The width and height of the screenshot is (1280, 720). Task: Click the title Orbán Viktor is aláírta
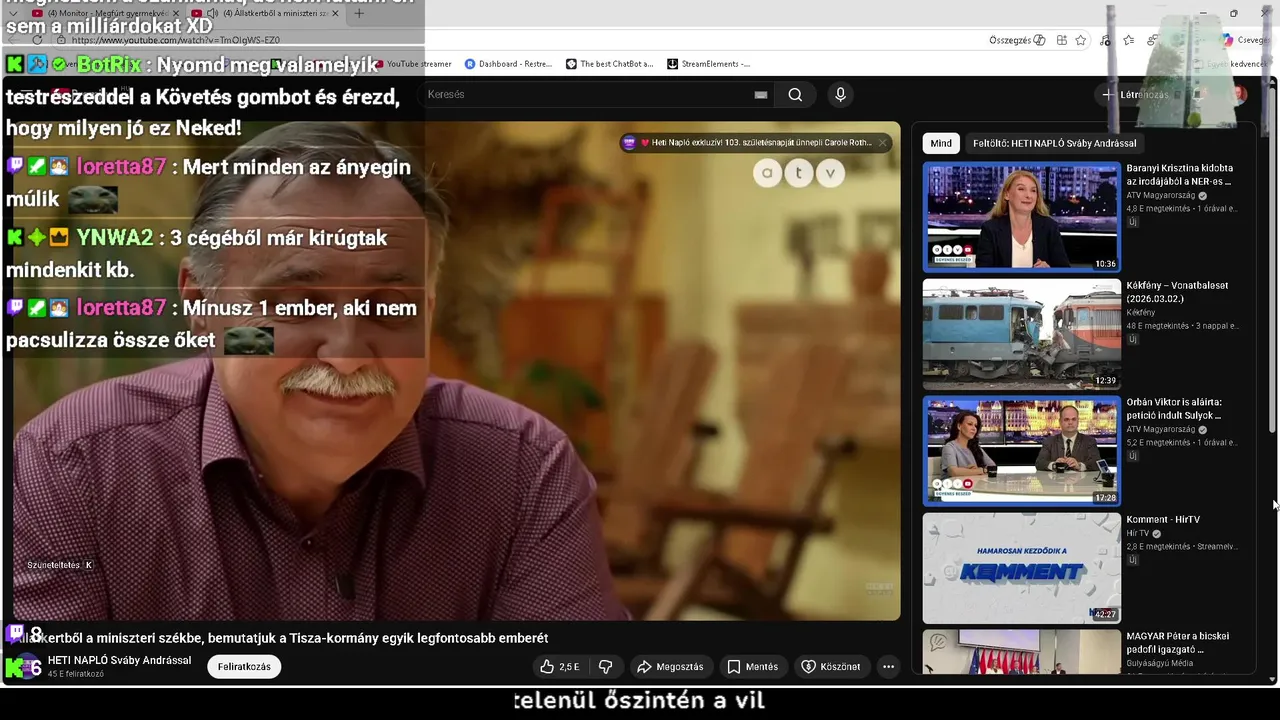pos(1174,409)
